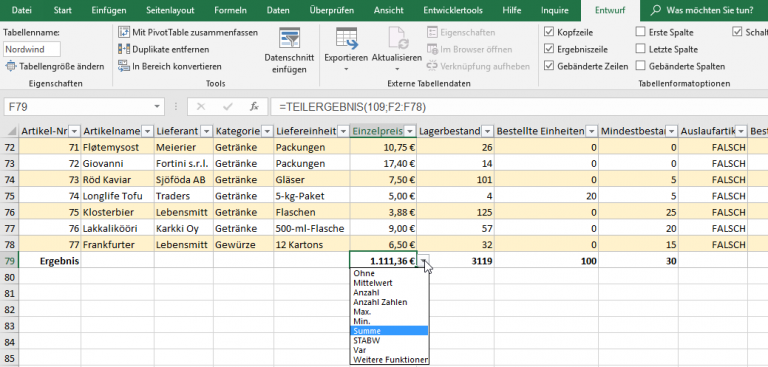Click Tabellengröße ändern icon
The width and height of the screenshot is (768, 367).
click(x=11, y=66)
